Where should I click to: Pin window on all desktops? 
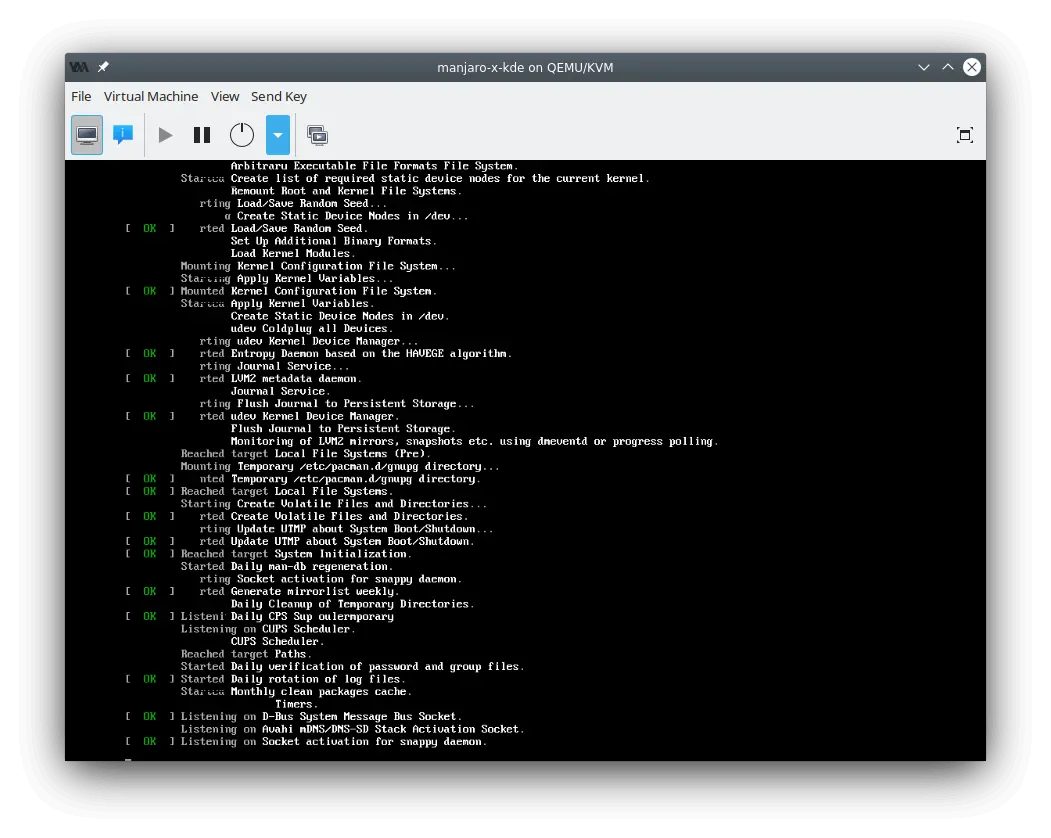(103, 67)
